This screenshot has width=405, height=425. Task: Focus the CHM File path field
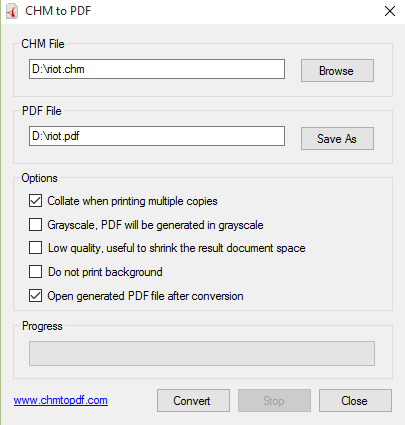[157, 69]
